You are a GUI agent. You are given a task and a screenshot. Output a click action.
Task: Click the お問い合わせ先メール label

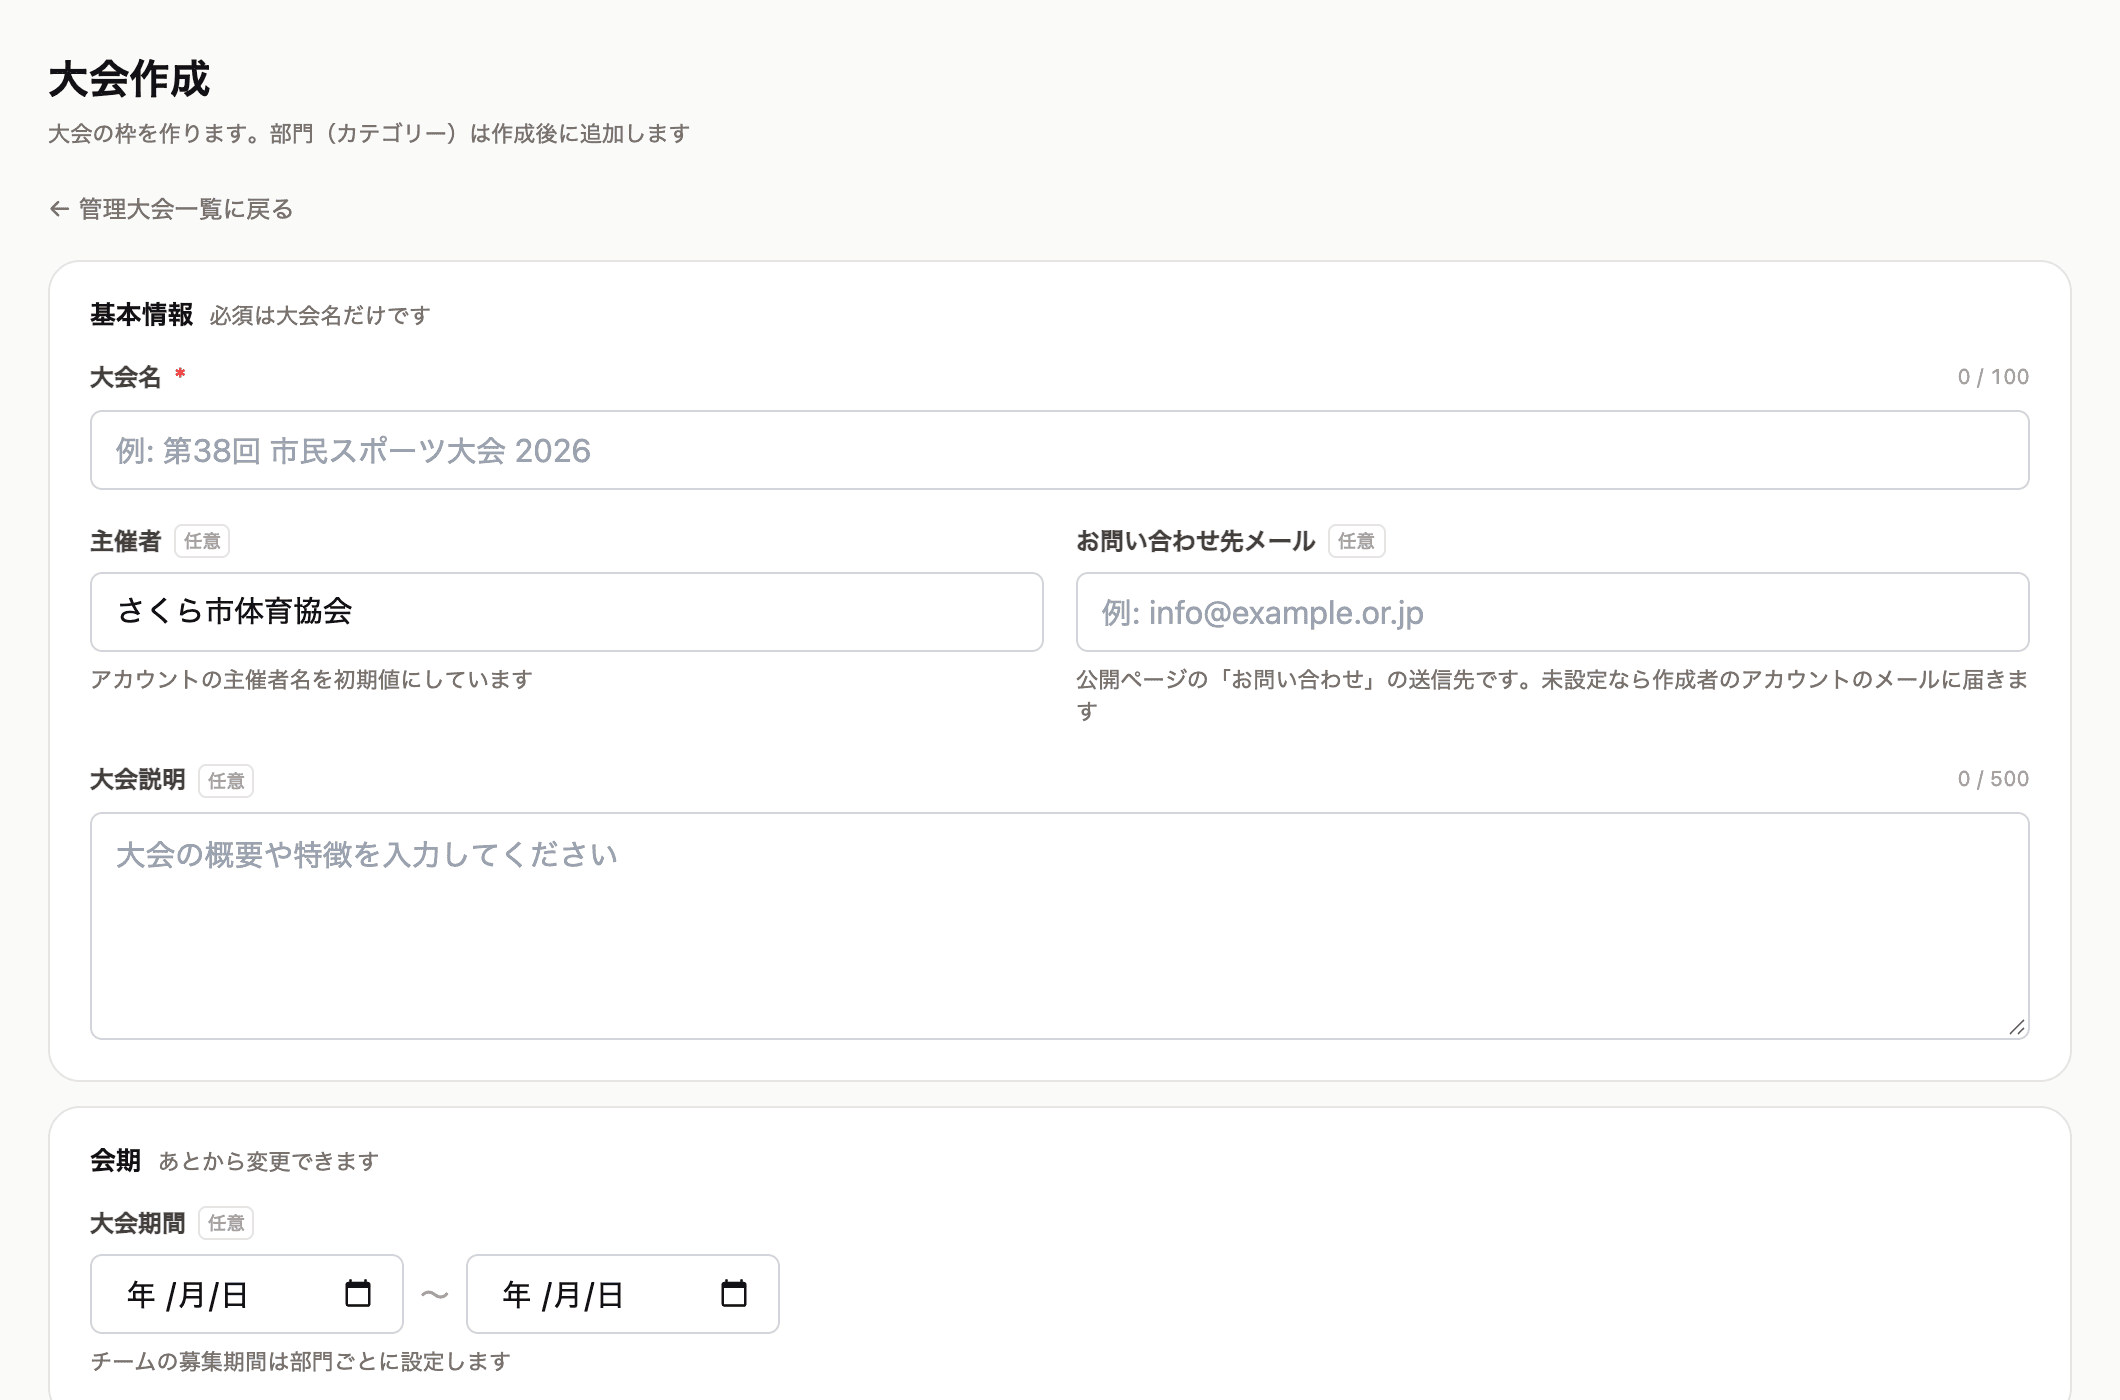click(1195, 541)
